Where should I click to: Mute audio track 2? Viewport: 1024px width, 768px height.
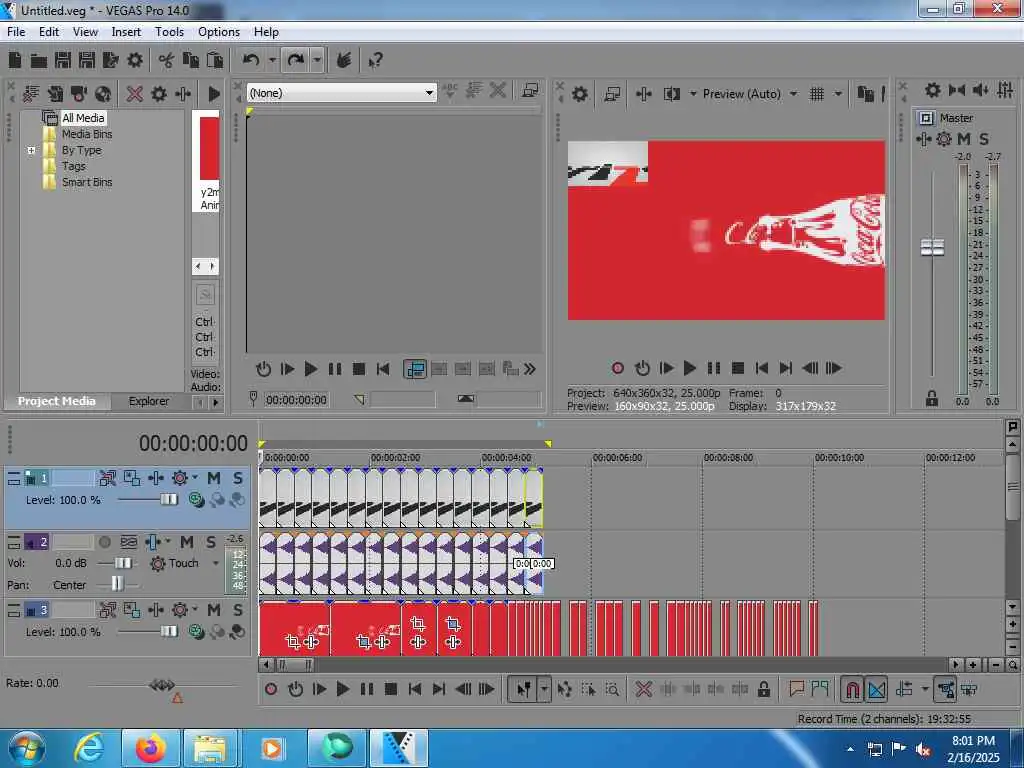pyautogui.click(x=187, y=542)
